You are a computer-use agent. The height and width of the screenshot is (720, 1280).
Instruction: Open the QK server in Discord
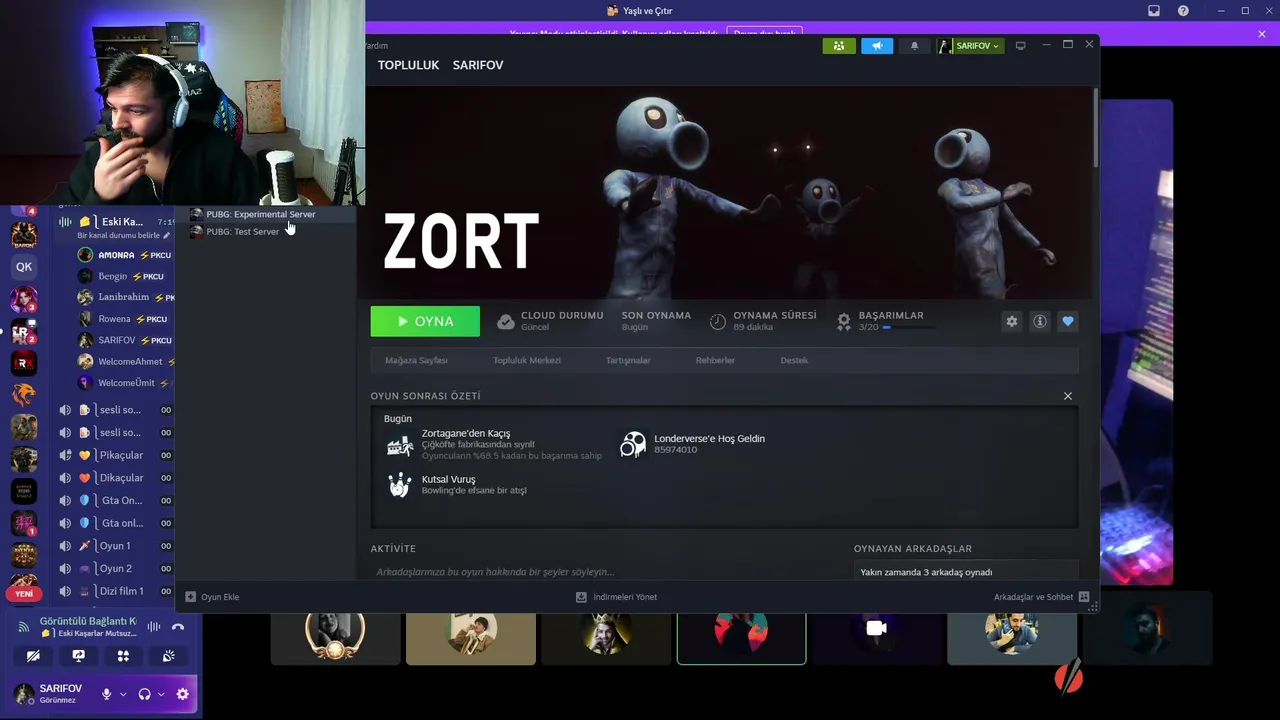pos(24,267)
